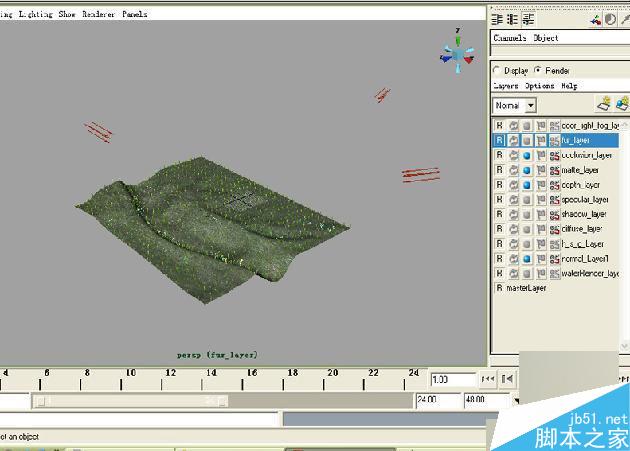
Task: Click the render settings icon on shadow_layer
Action: (554, 215)
